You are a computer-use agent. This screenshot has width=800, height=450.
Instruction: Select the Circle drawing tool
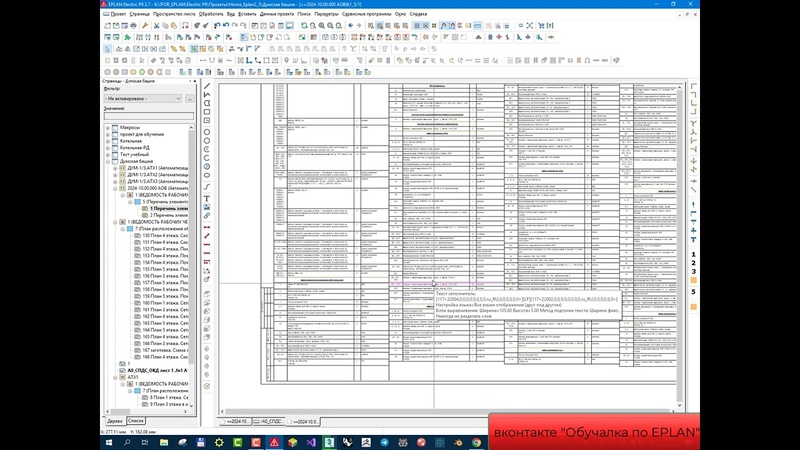coord(207,132)
